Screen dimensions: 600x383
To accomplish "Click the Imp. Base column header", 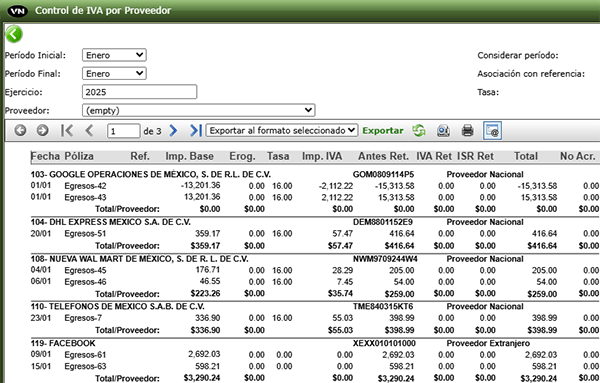I will point(189,156).
